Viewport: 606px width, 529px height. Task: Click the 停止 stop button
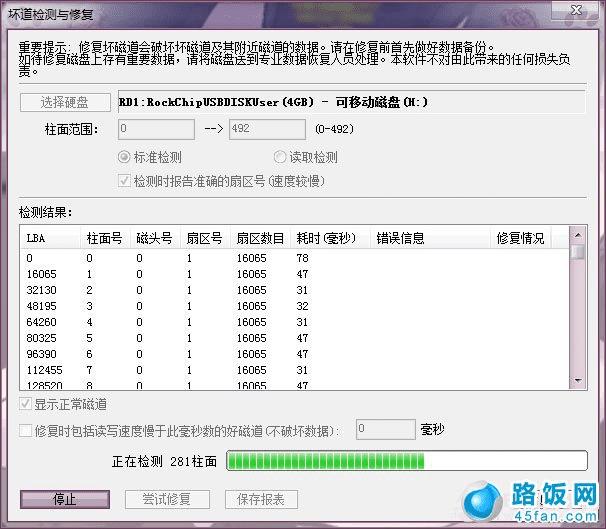[65, 500]
